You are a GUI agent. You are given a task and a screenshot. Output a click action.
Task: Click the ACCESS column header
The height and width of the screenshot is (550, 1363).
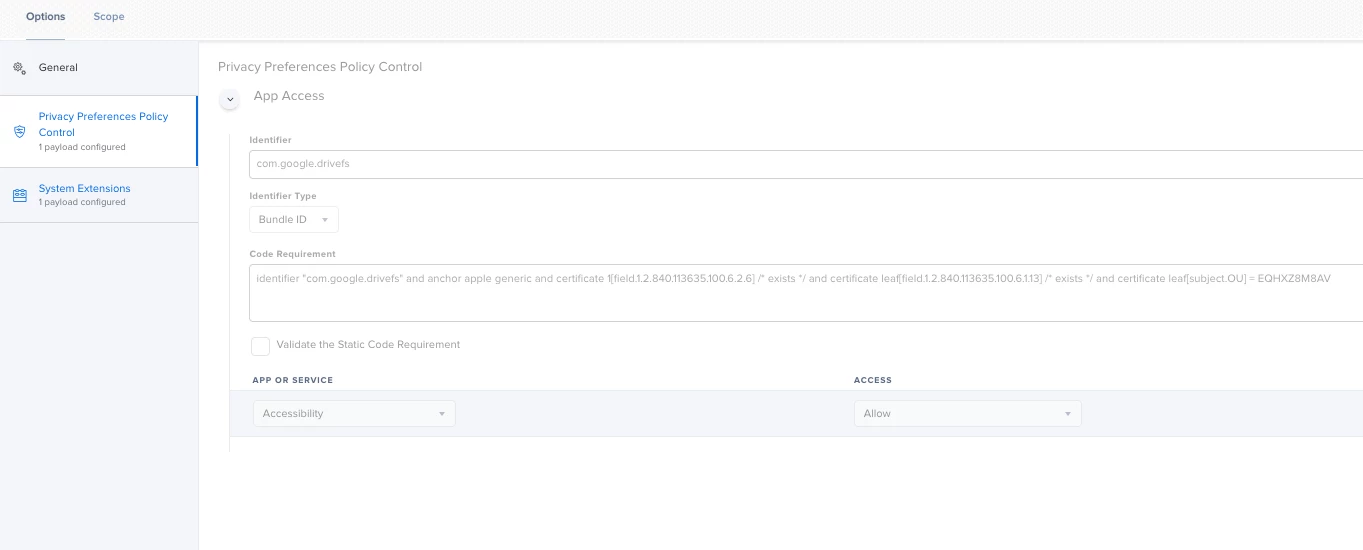(x=873, y=381)
